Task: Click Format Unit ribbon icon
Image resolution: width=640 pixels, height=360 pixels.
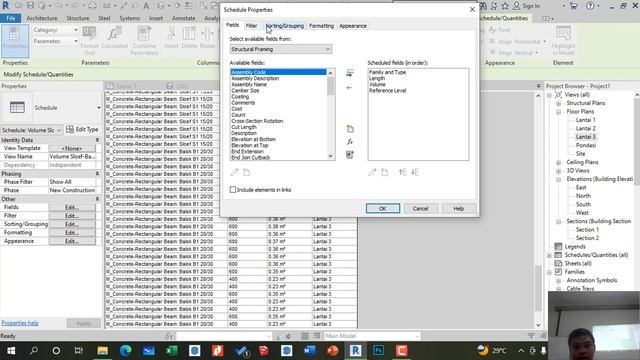Action: point(89,40)
